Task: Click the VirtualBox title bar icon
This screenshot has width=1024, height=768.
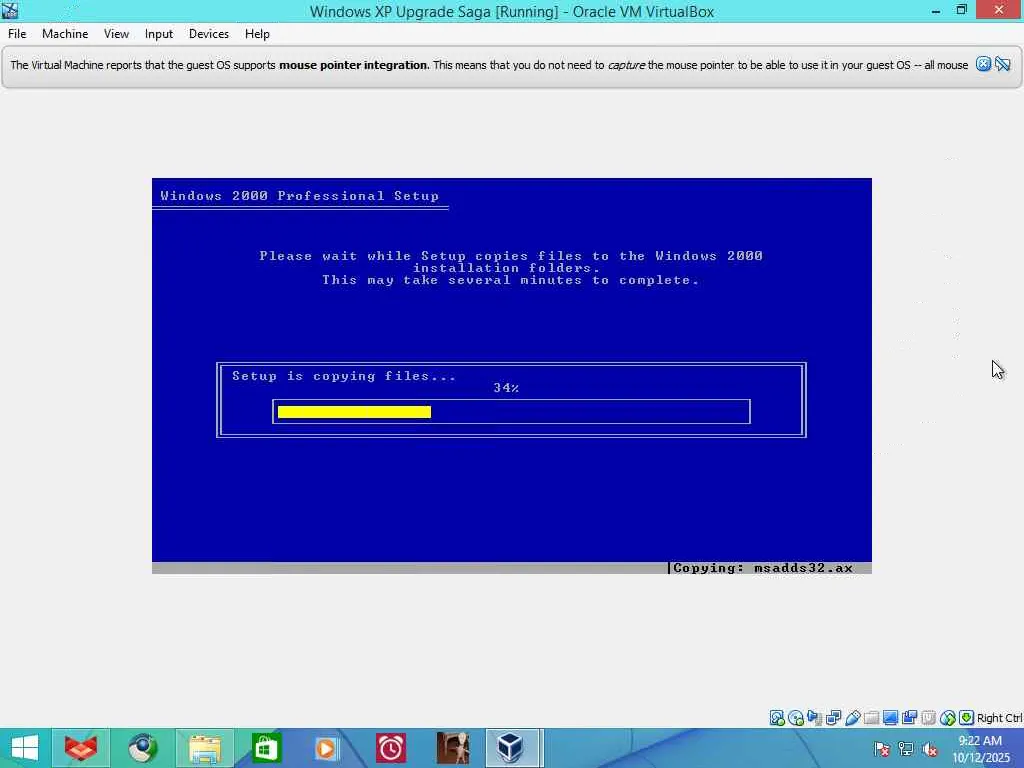Action: pos(10,10)
